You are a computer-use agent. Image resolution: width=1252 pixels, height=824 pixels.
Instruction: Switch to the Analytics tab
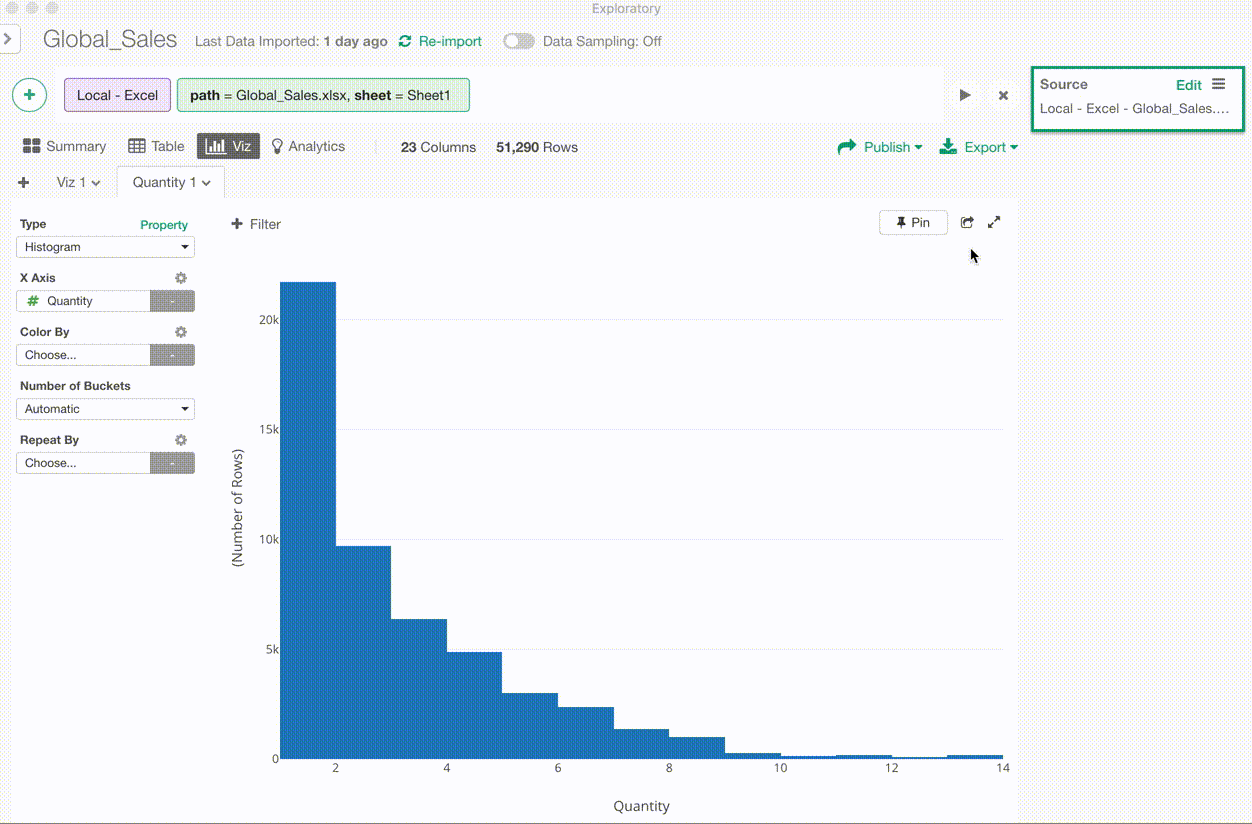pyautogui.click(x=307, y=146)
